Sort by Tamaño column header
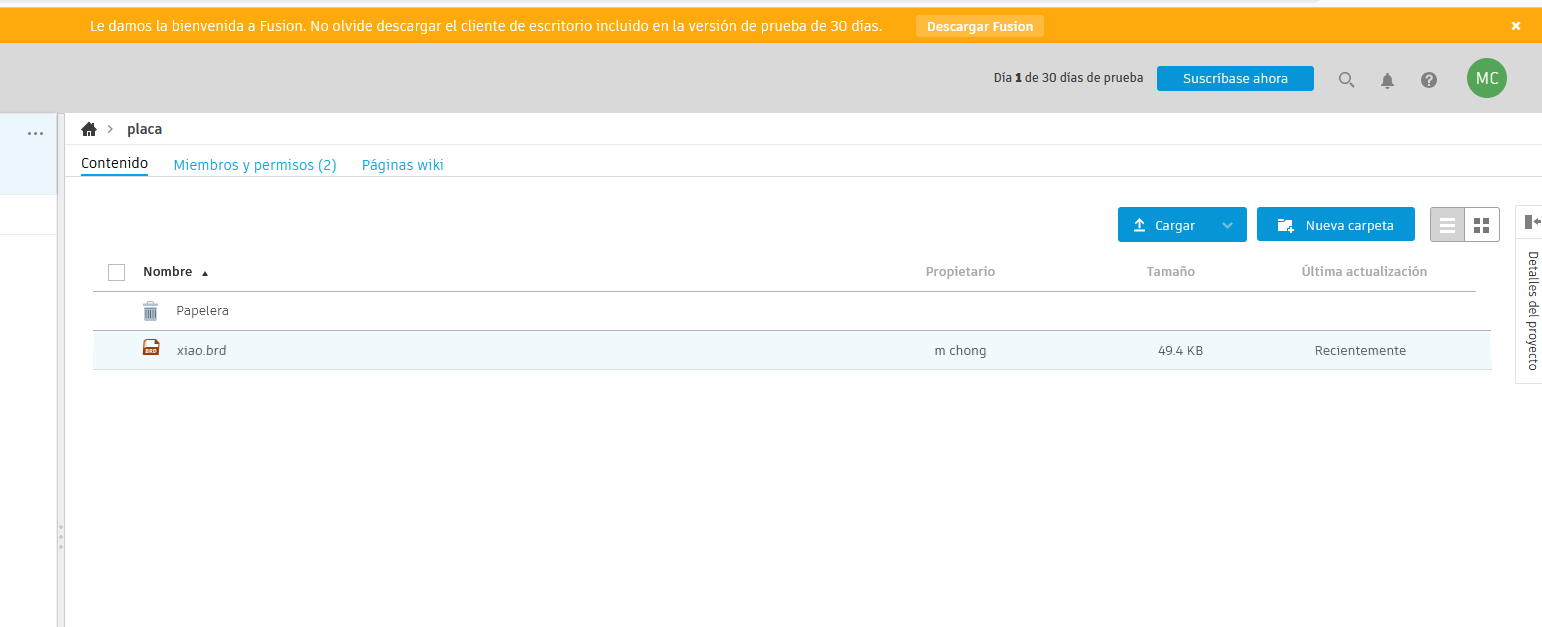Image resolution: width=1542 pixels, height=627 pixels. (x=1170, y=272)
